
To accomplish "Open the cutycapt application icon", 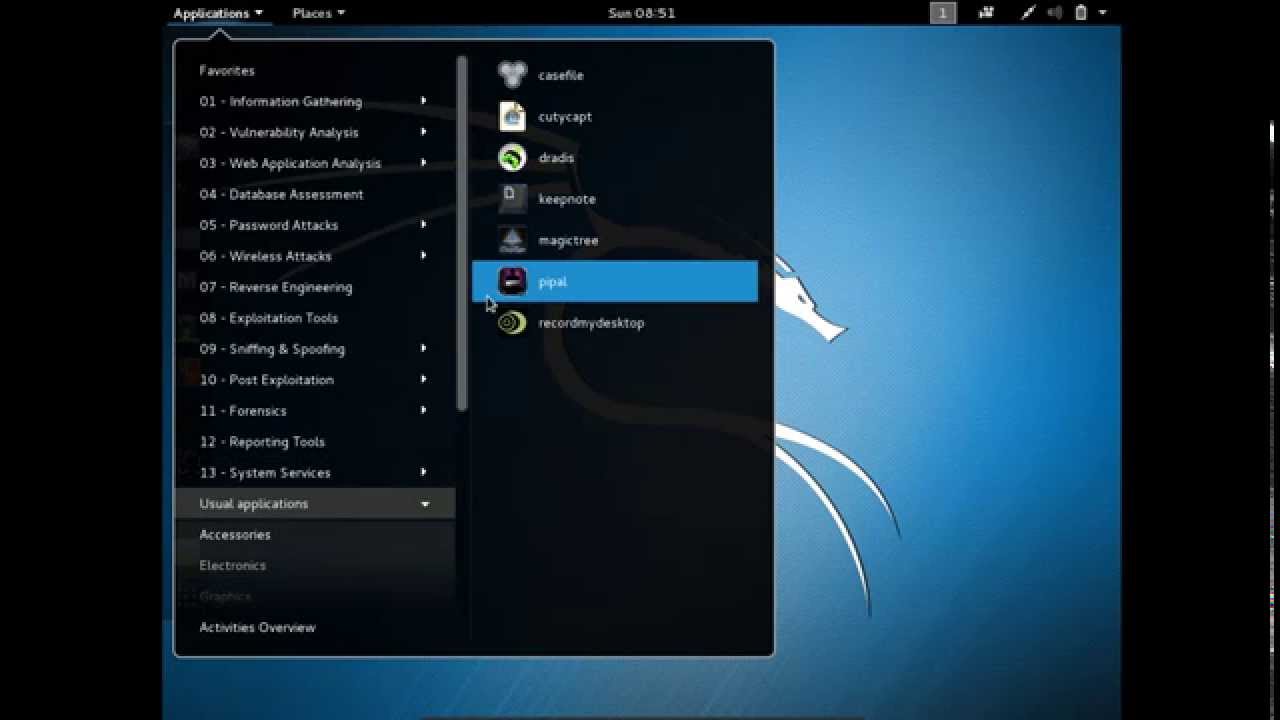I will [512, 116].
